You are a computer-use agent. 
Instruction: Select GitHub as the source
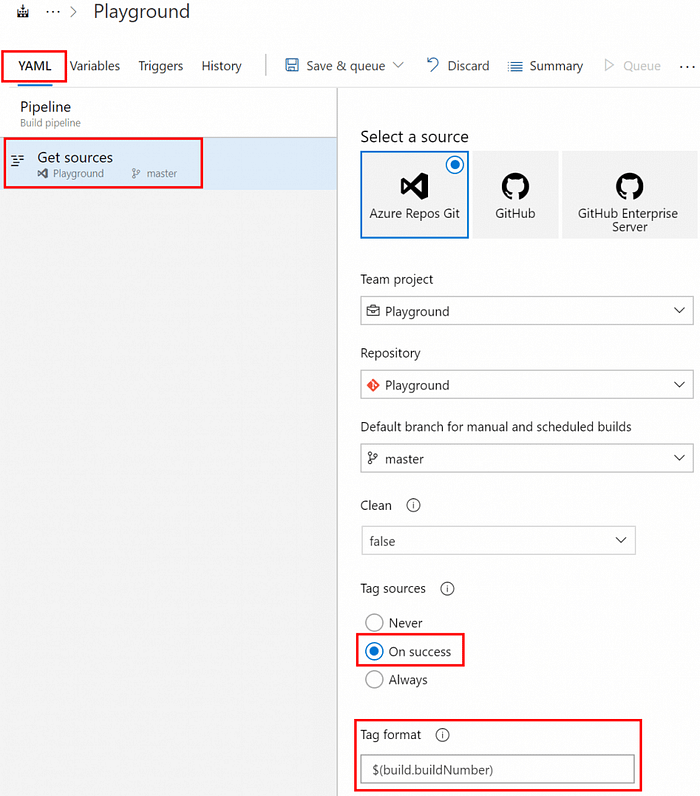[515, 194]
